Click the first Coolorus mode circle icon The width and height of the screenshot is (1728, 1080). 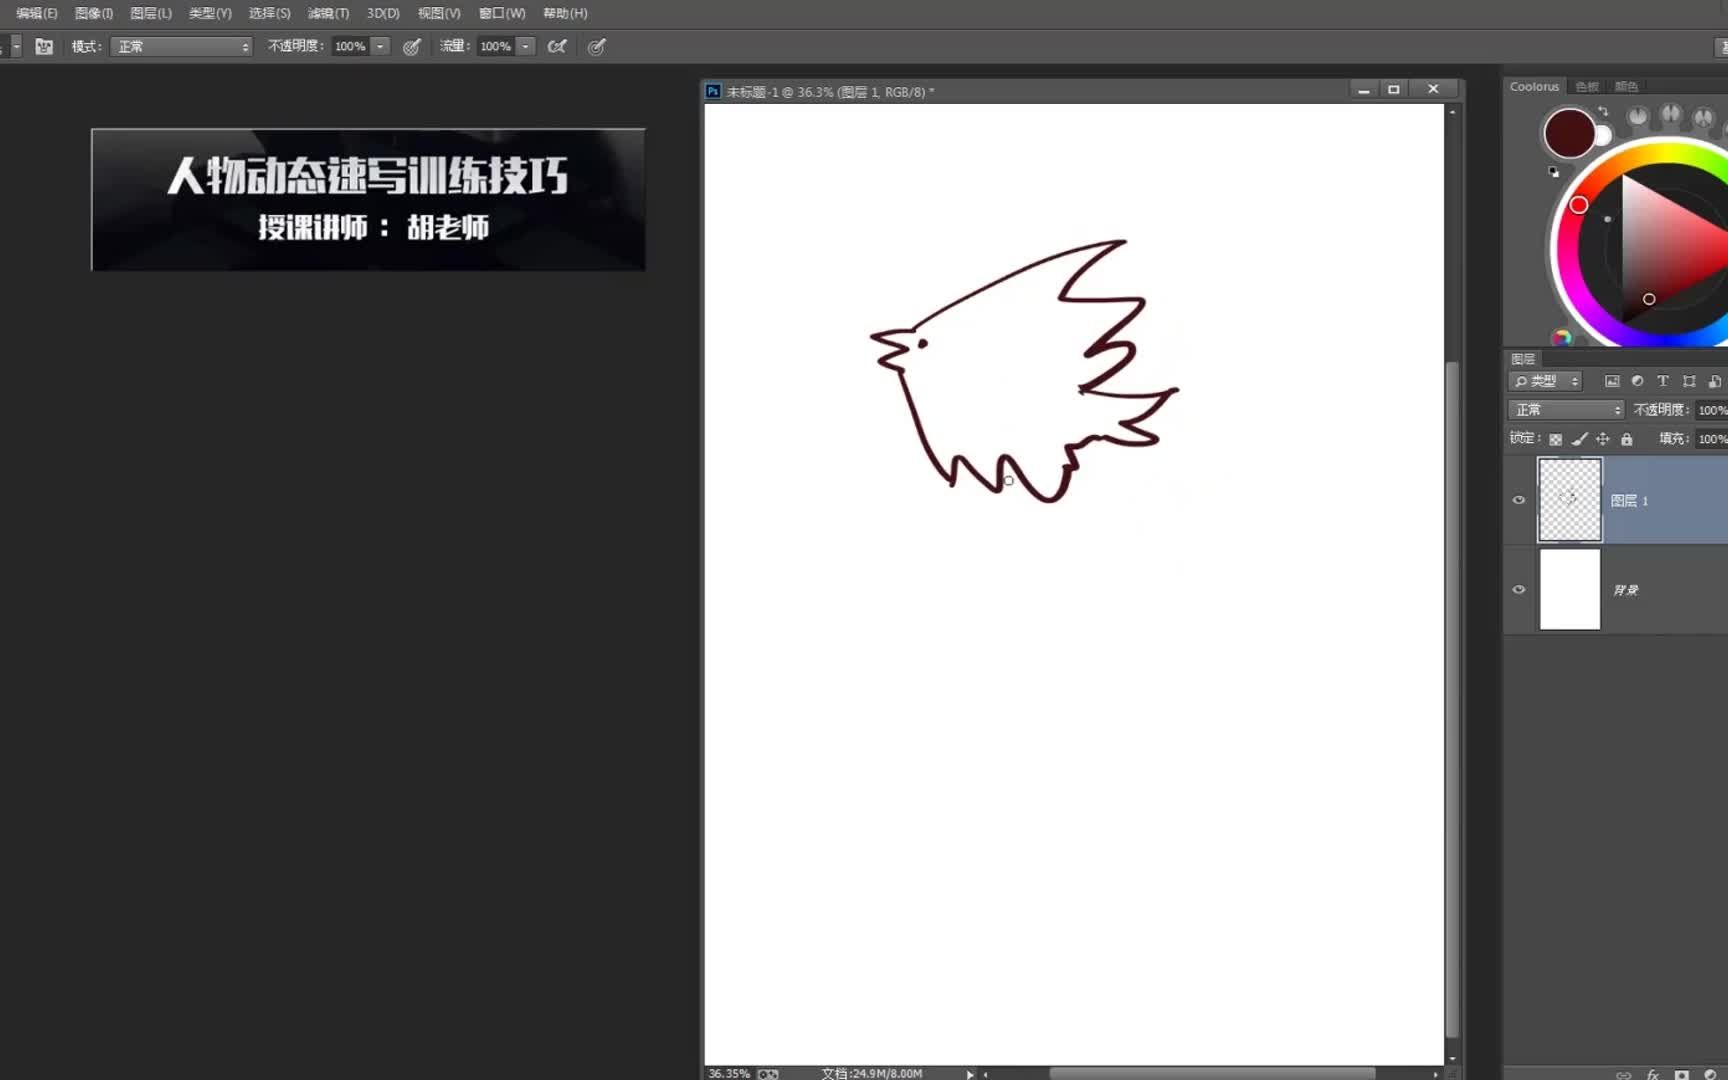click(x=1637, y=117)
